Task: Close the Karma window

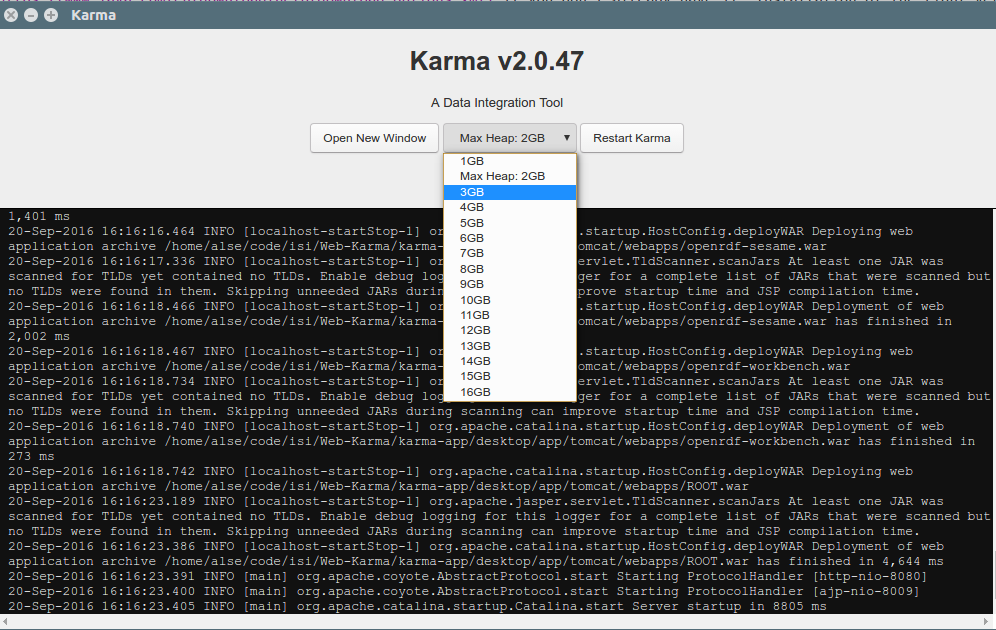Action: [x=11, y=15]
